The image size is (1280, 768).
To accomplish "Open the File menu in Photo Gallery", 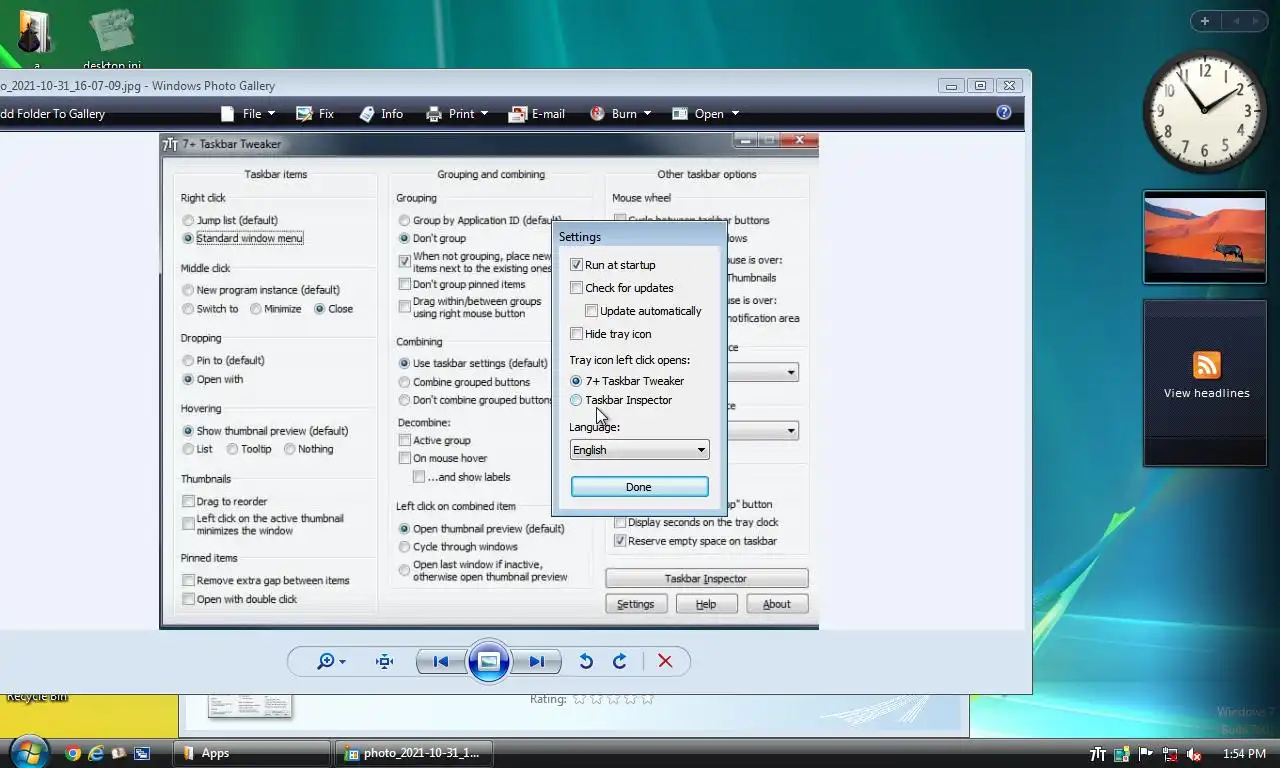I will pos(247,114).
